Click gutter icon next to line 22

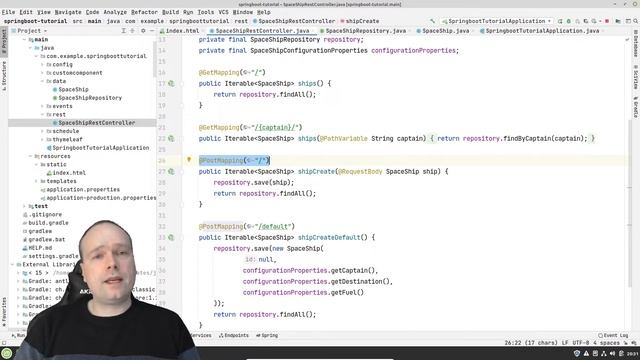tap(171, 138)
